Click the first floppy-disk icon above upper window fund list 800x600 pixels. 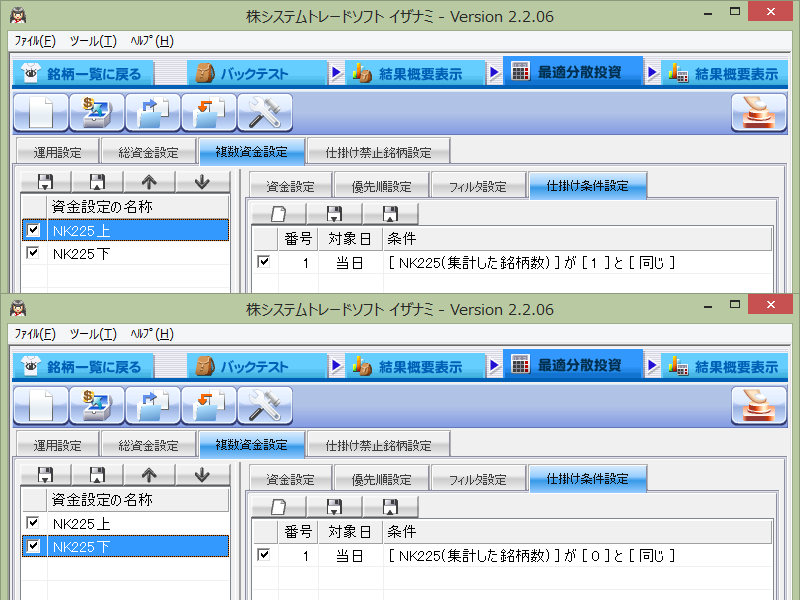(45, 182)
